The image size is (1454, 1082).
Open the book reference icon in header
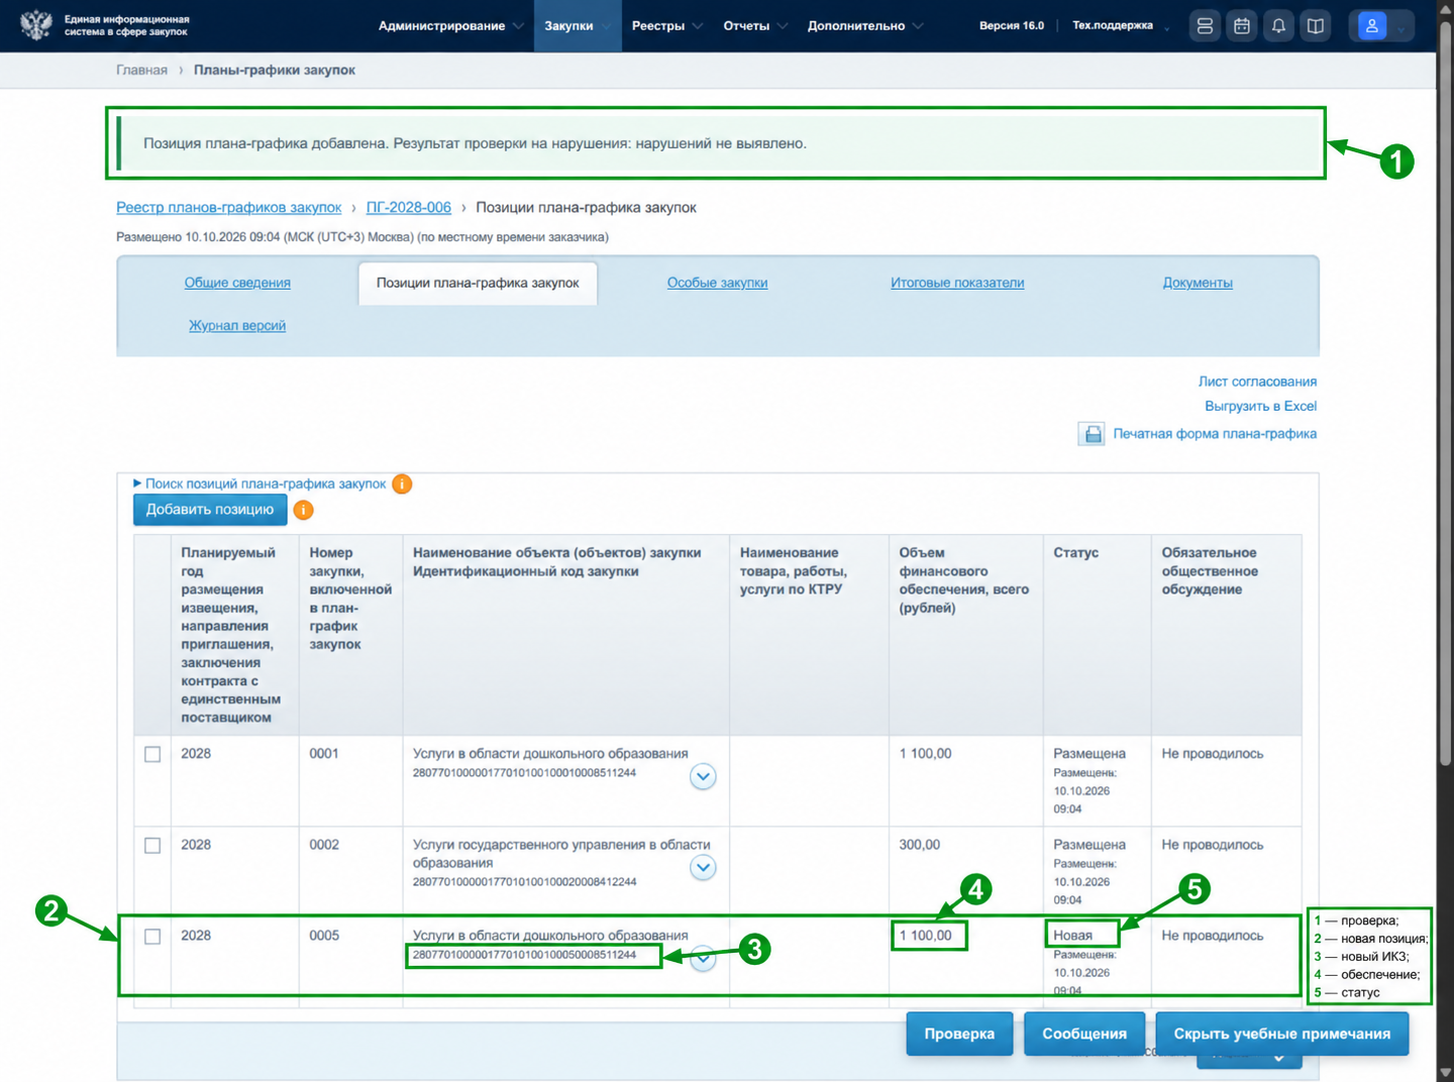1315,26
